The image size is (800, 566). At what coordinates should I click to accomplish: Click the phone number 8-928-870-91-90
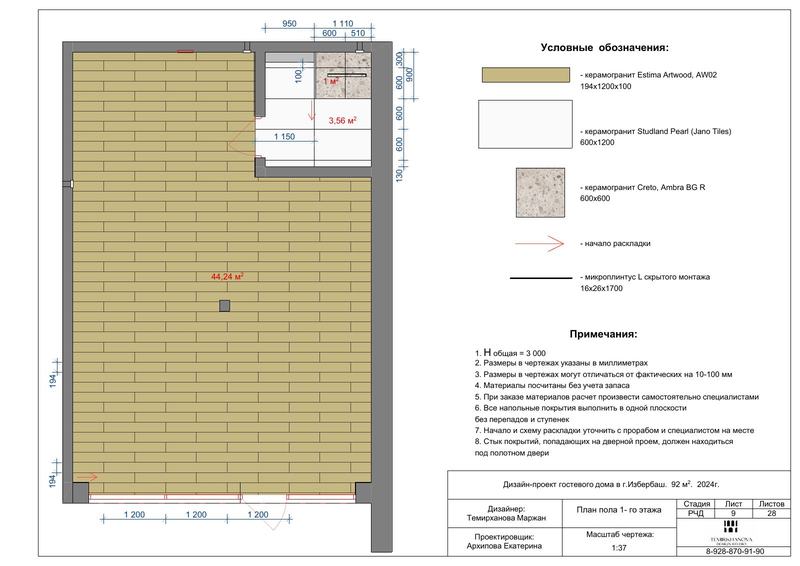point(735,552)
